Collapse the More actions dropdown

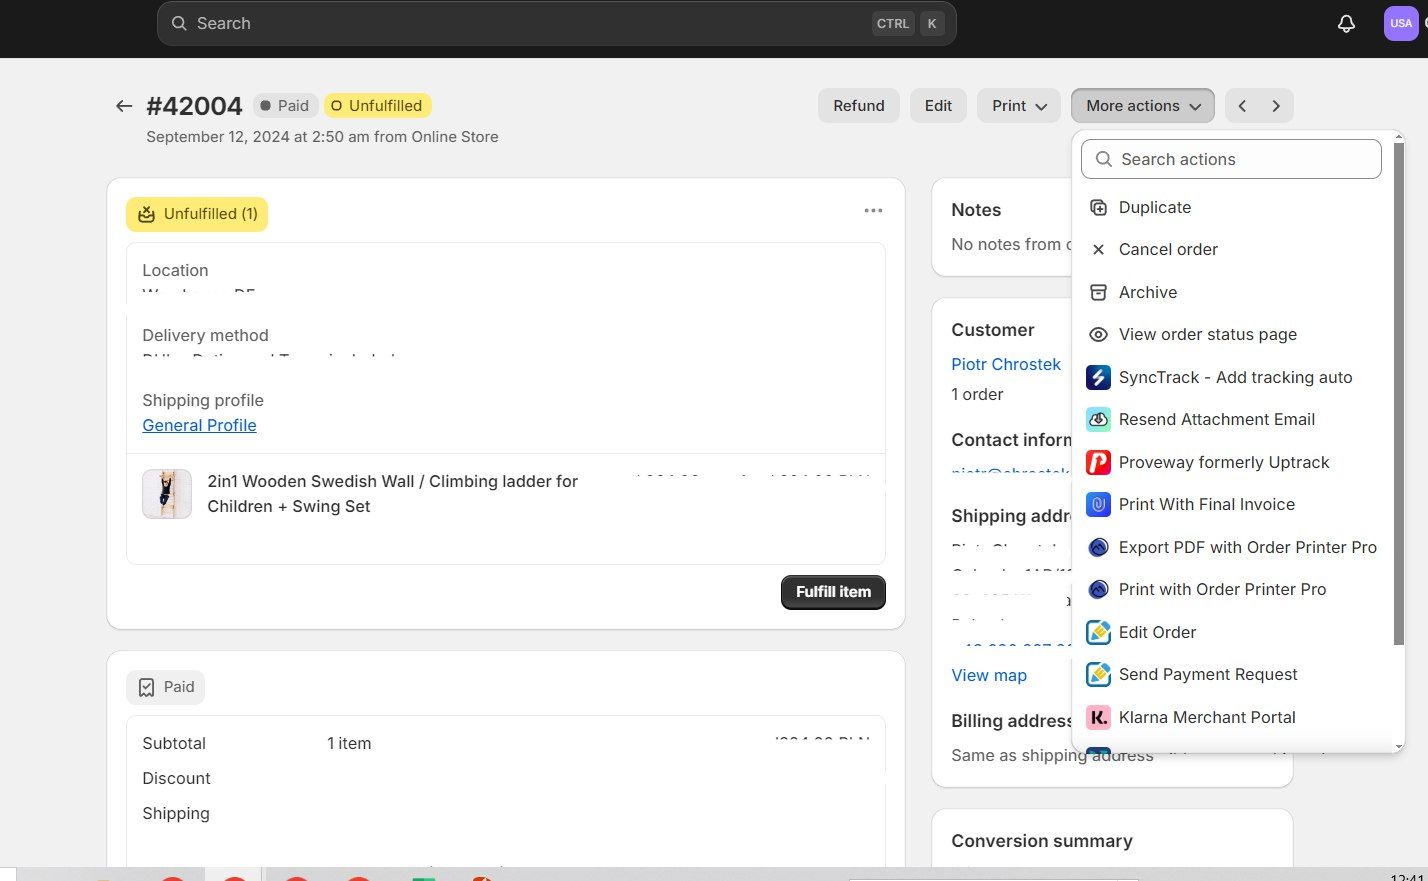tap(1143, 106)
